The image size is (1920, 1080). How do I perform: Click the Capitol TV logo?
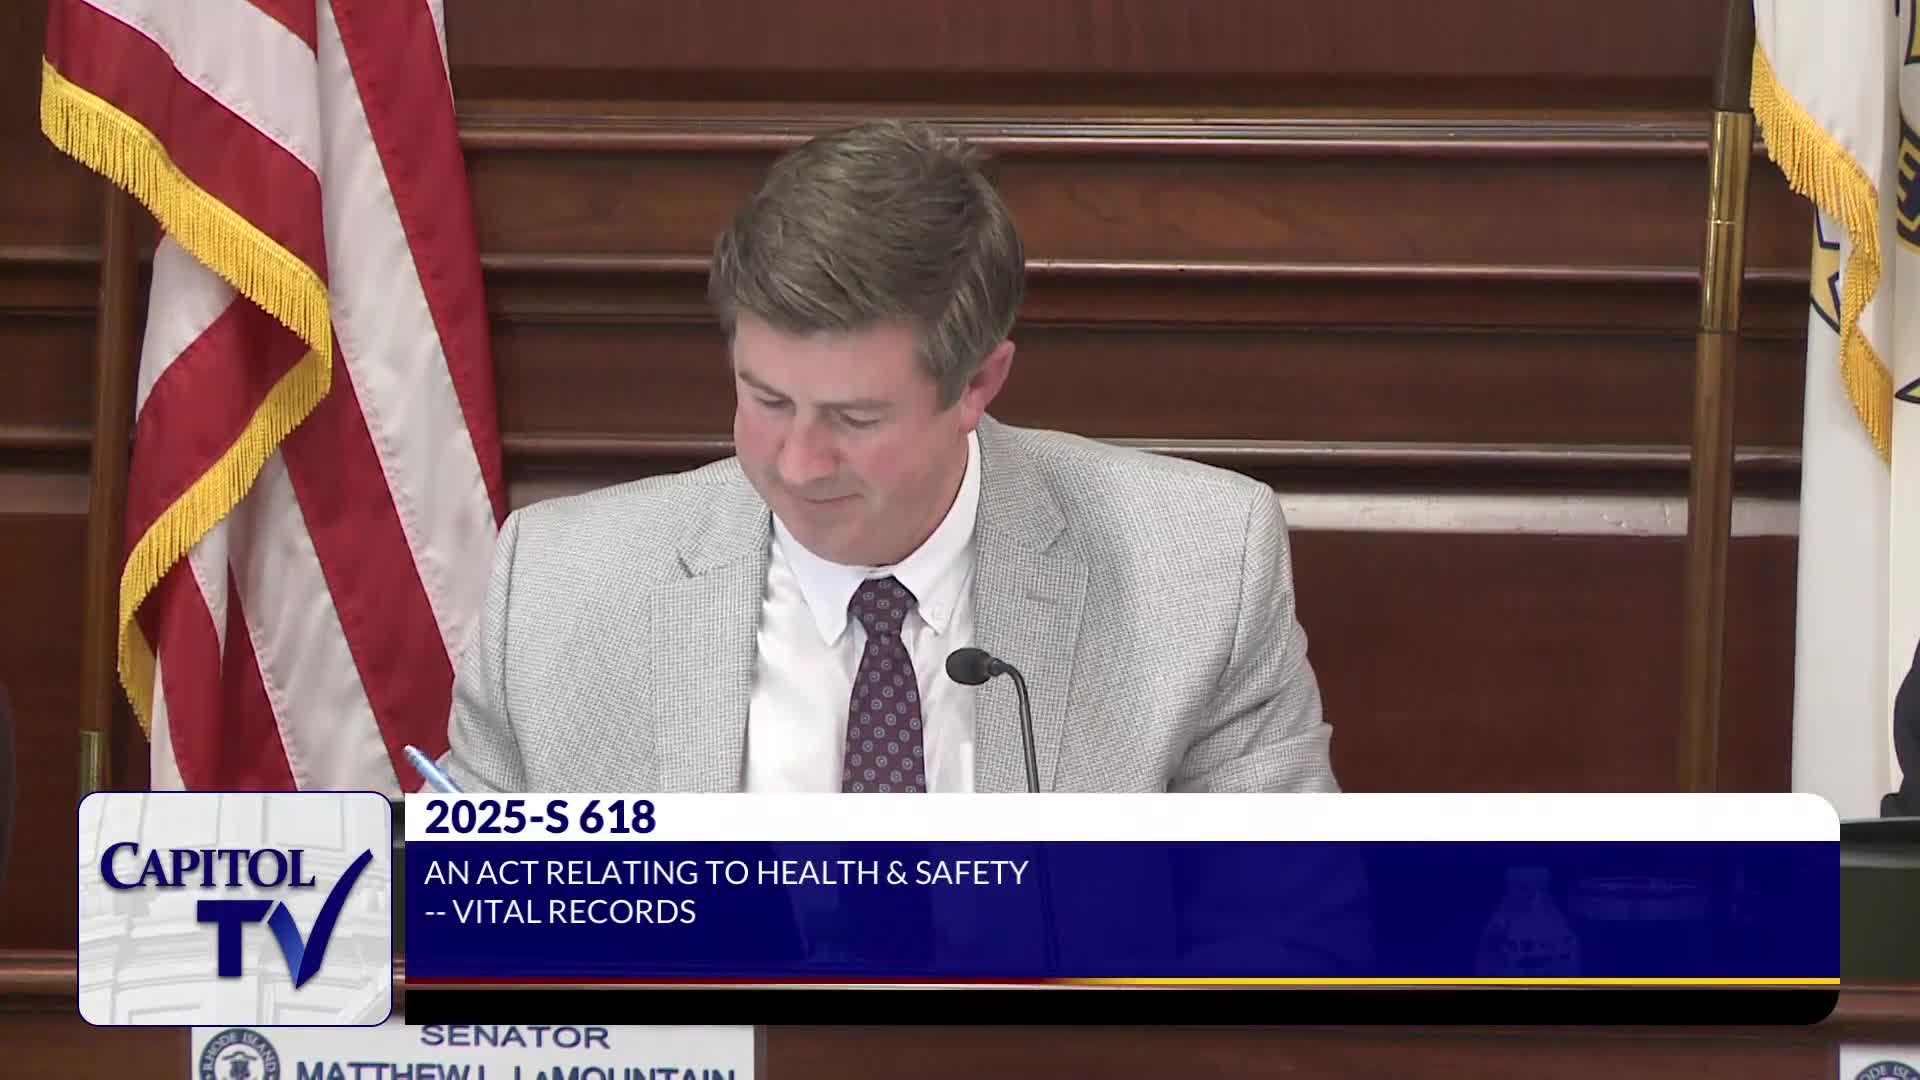click(x=234, y=908)
